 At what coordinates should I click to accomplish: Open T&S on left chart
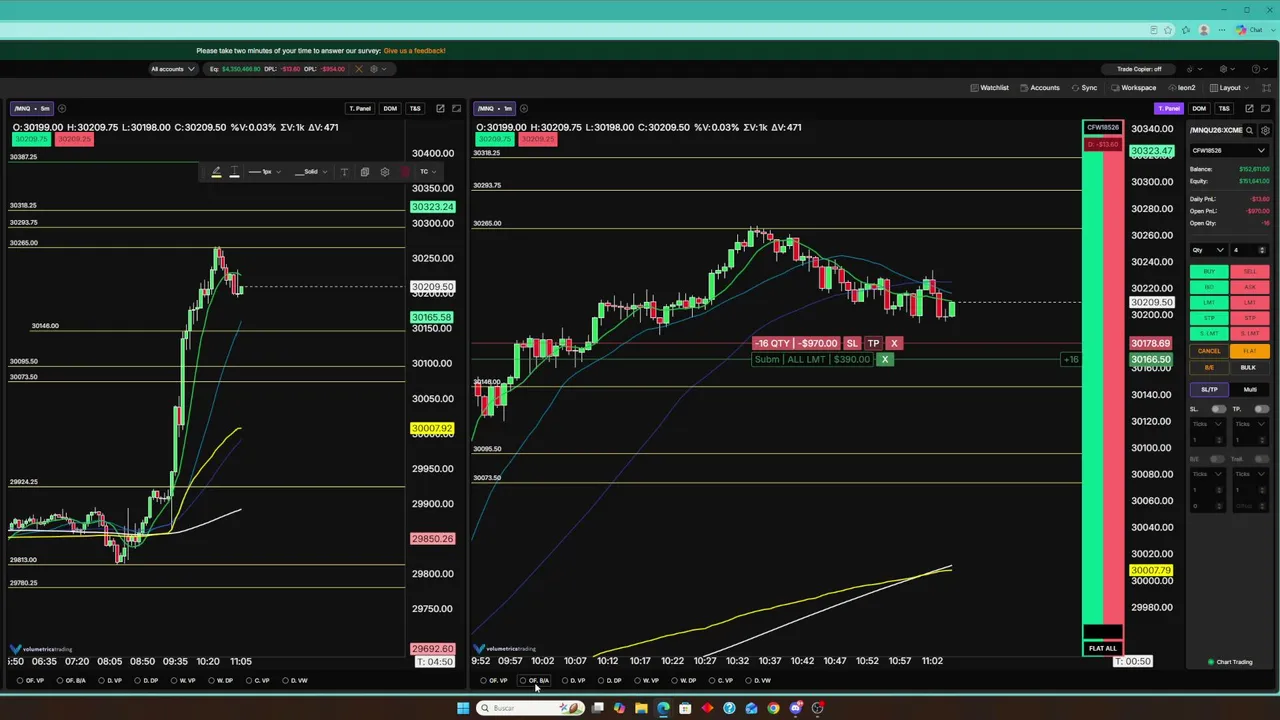[415, 108]
